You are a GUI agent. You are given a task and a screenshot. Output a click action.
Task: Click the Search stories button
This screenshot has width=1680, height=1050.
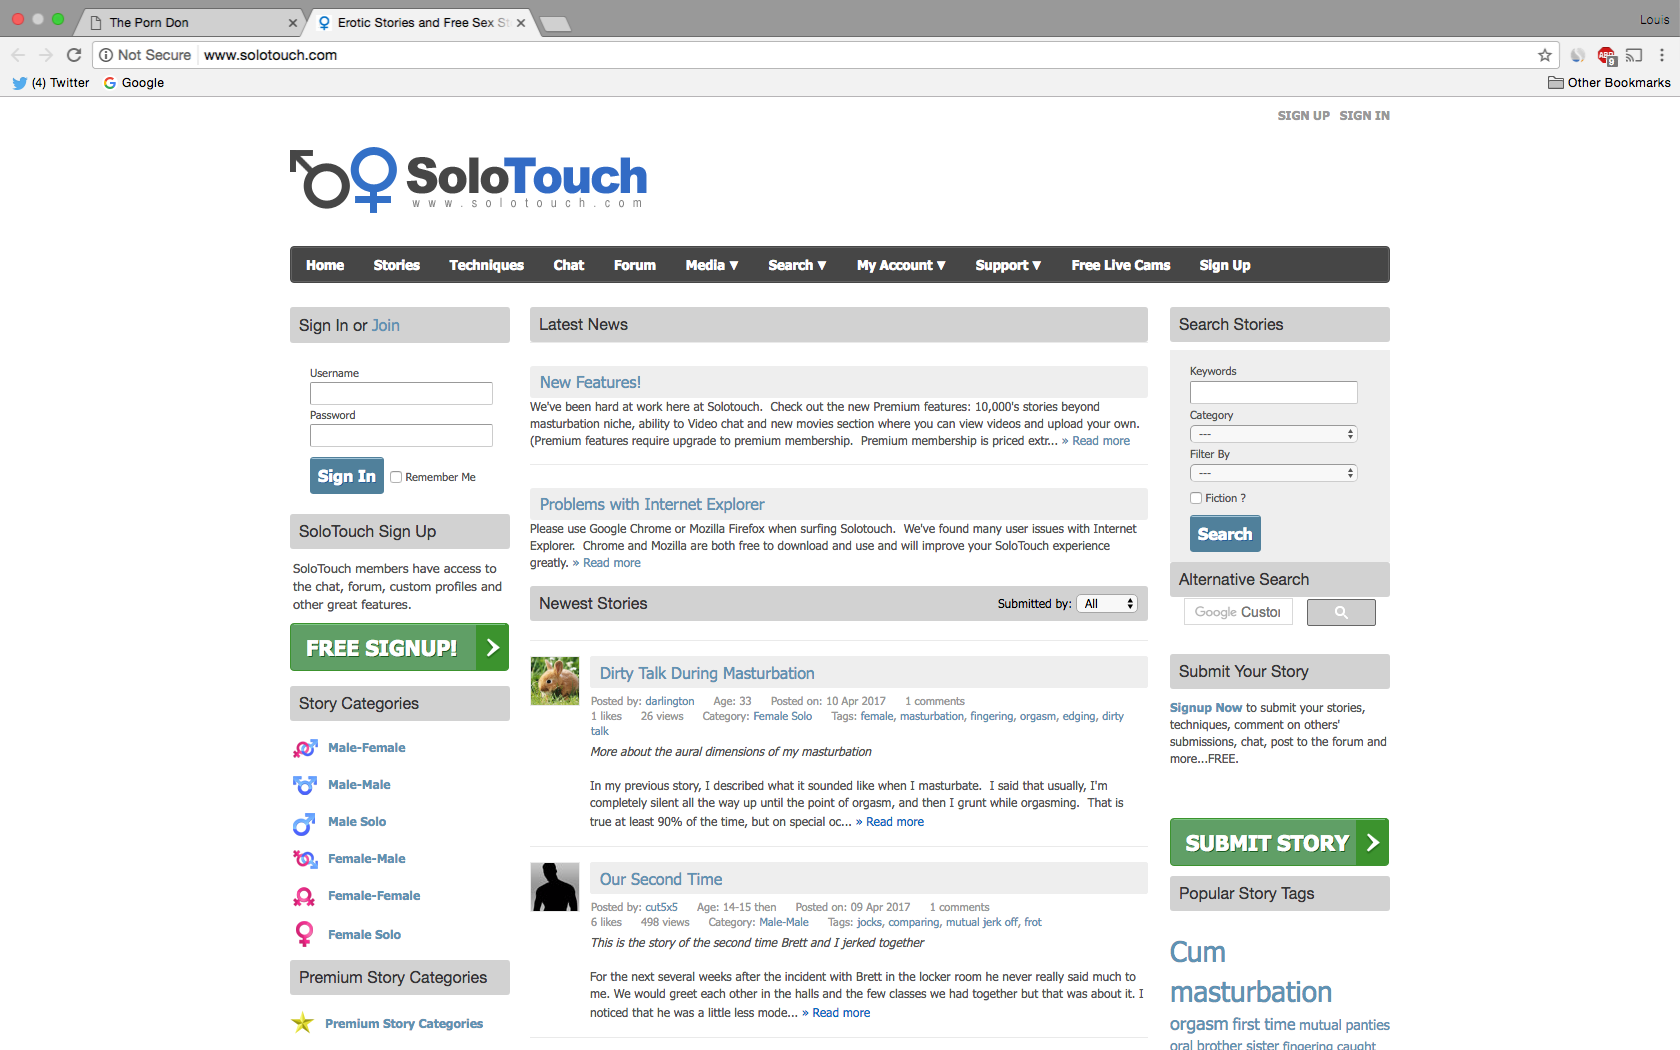tap(1225, 534)
